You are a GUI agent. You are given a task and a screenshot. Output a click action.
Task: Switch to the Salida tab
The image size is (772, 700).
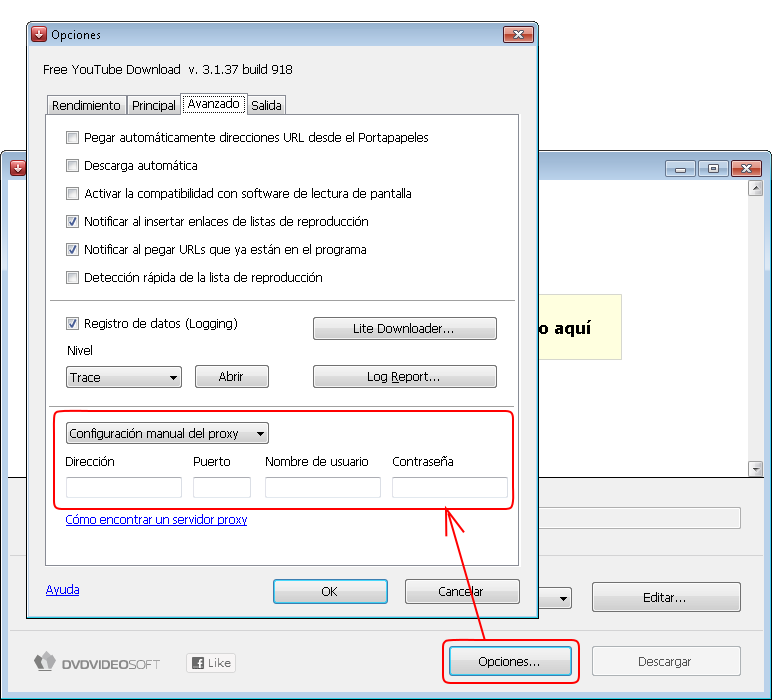266,105
